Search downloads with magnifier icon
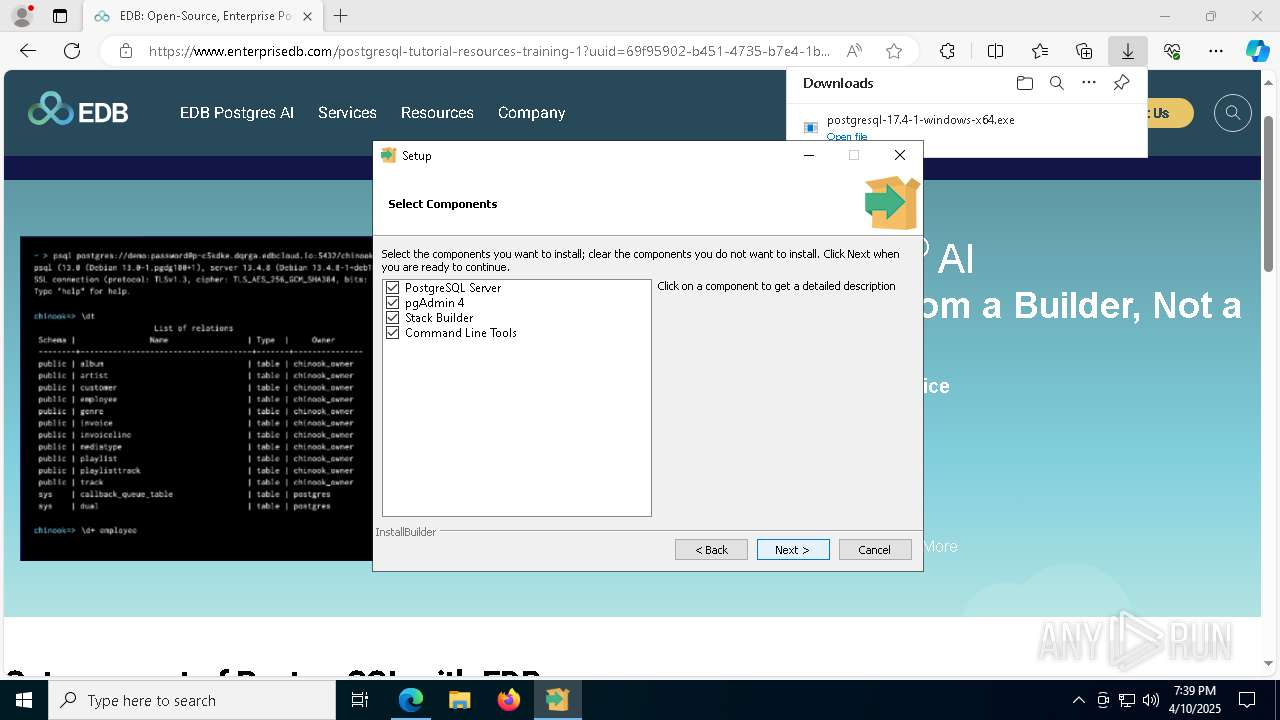This screenshot has width=1280, height=720. (1056, 83)
